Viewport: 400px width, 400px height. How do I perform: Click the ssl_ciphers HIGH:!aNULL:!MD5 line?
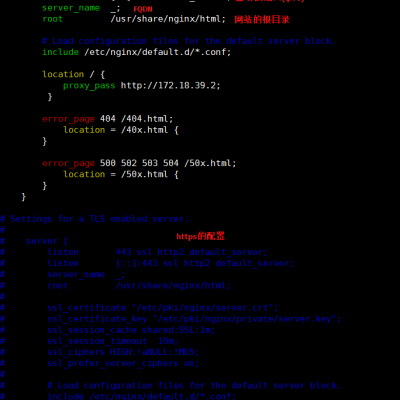(x=123, y=352)
